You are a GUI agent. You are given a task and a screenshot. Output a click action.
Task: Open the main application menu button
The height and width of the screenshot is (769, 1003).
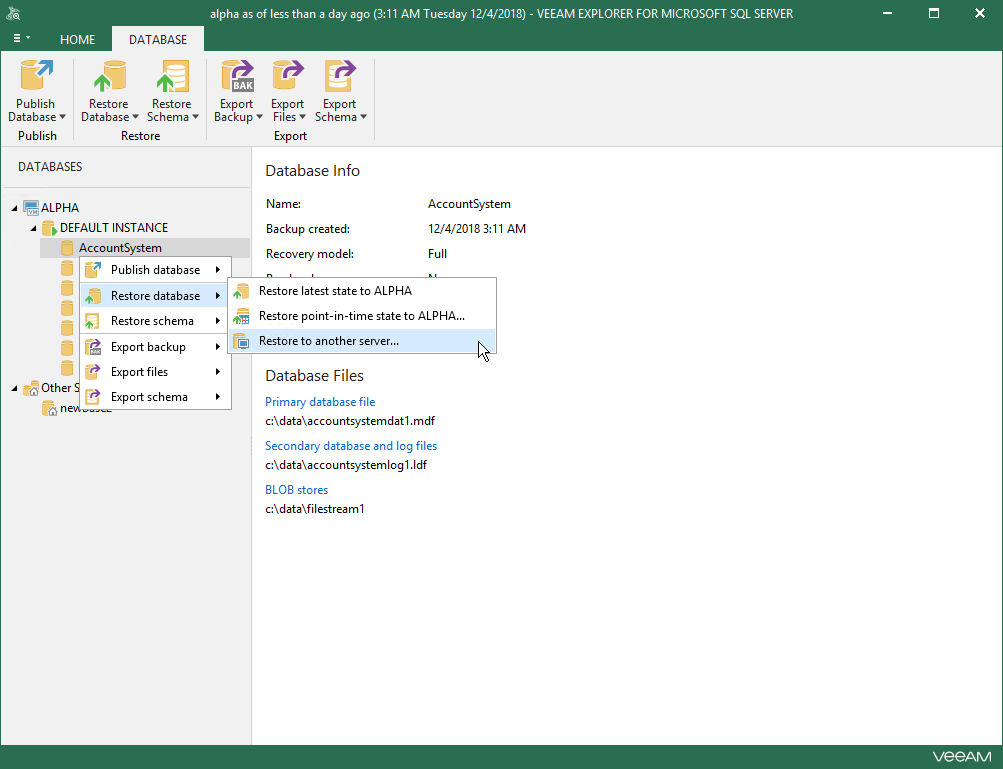coord(21,38)
